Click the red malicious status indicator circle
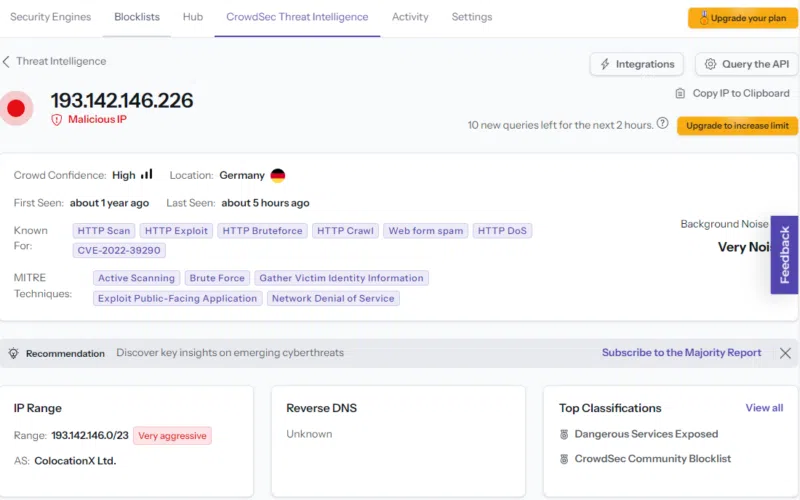 click(x=16, y=108)
